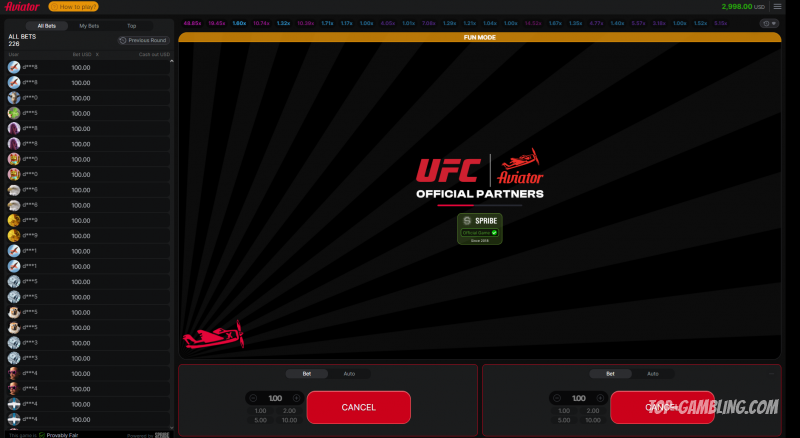This screenshot has width=800, height=438.
Task: Increase left bet amount with plus icon
Action: pos(296,398)
